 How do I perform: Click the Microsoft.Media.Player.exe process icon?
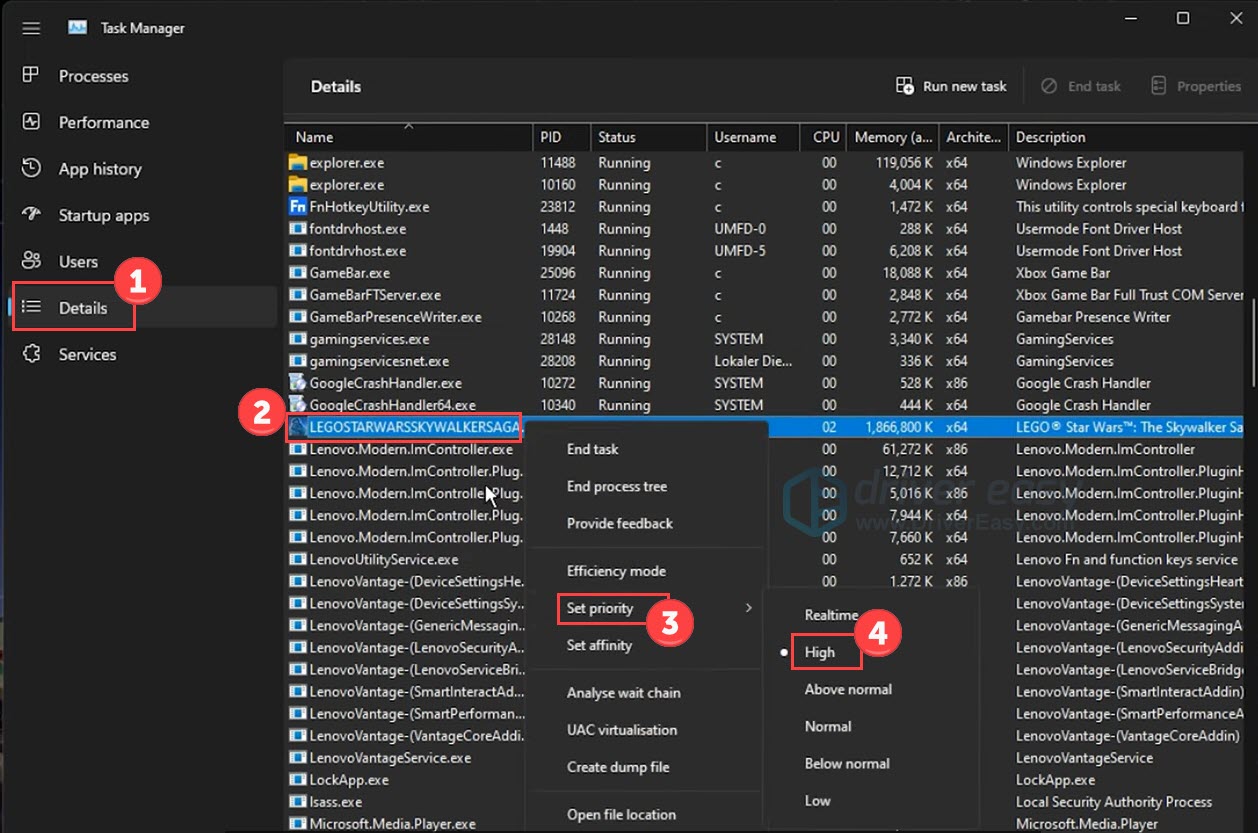click(x=297, y=823)
